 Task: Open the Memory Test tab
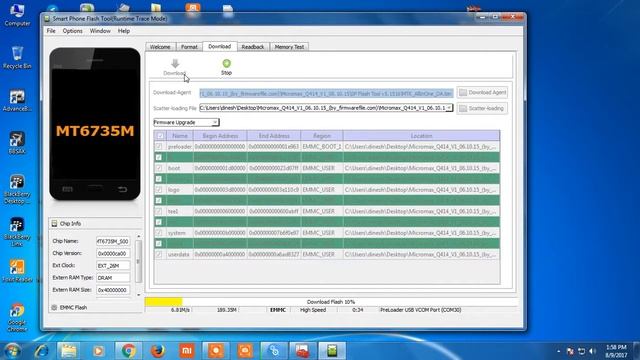coord(289,47)
